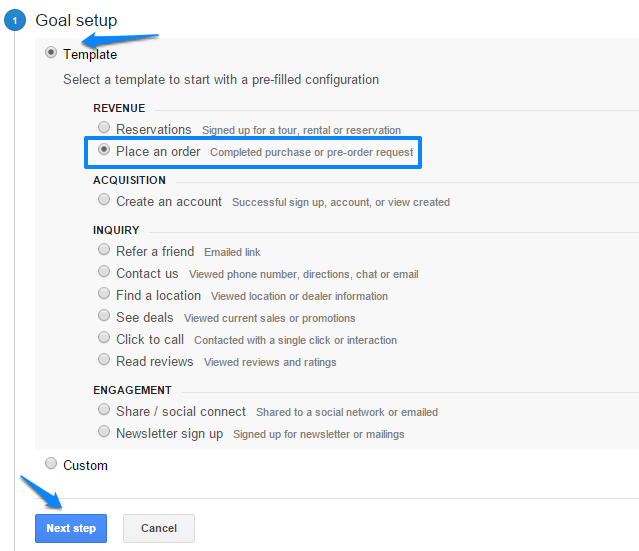The image size is (639, 551).
Task: Click the Next step button
Action: [x=71, y=528]
